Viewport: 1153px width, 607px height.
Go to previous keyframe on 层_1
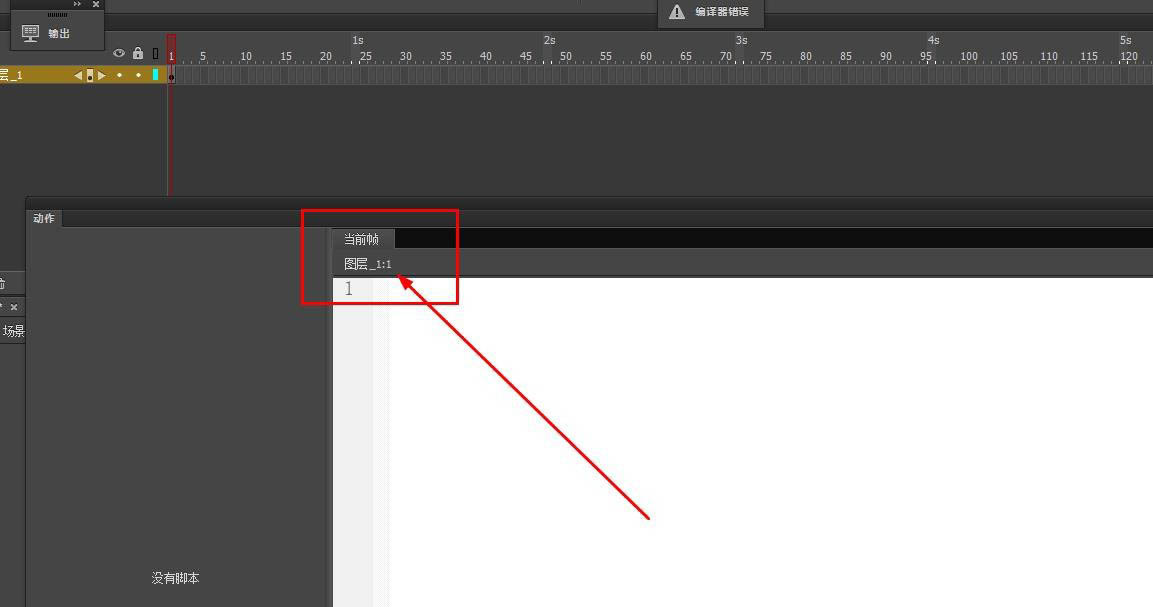tap(78, 75)
